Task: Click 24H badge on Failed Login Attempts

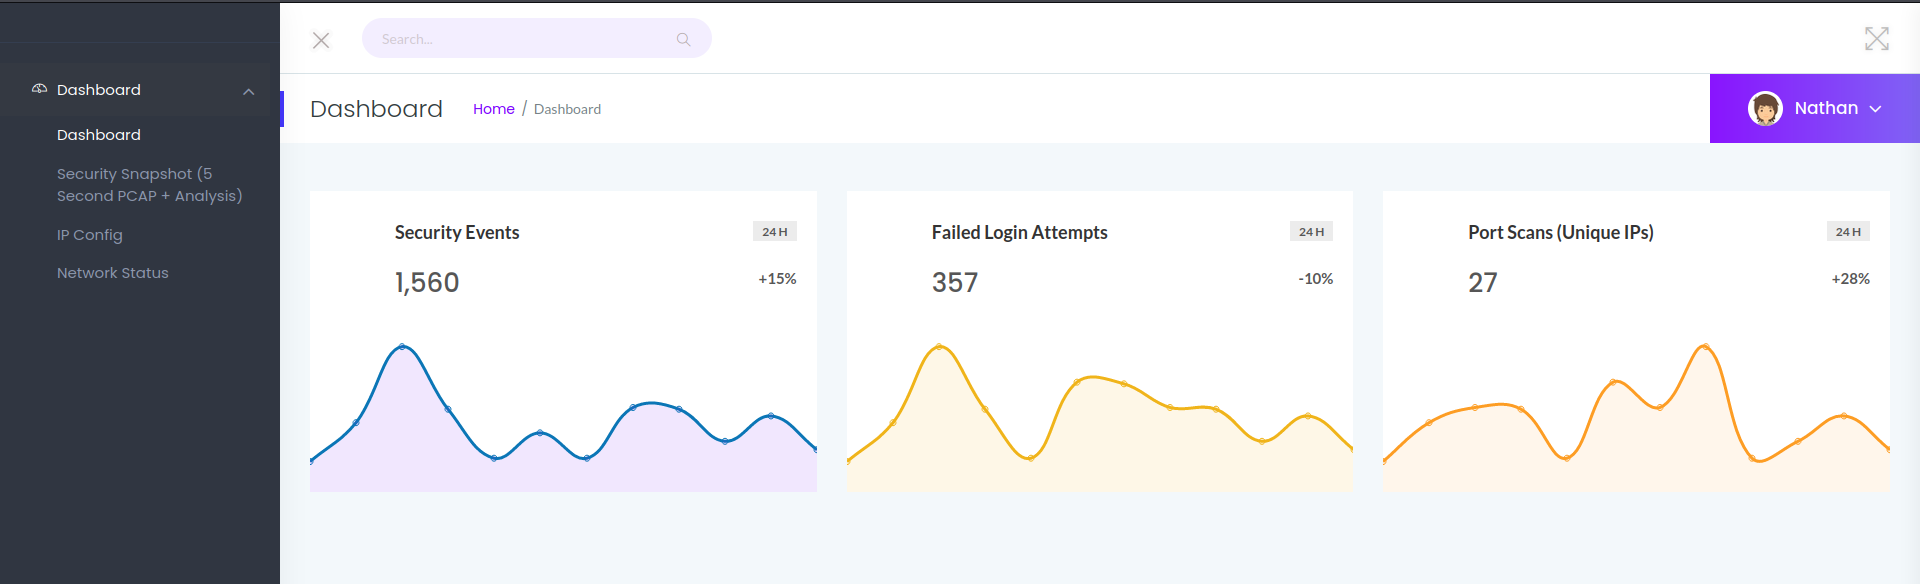Action: 1311,232
